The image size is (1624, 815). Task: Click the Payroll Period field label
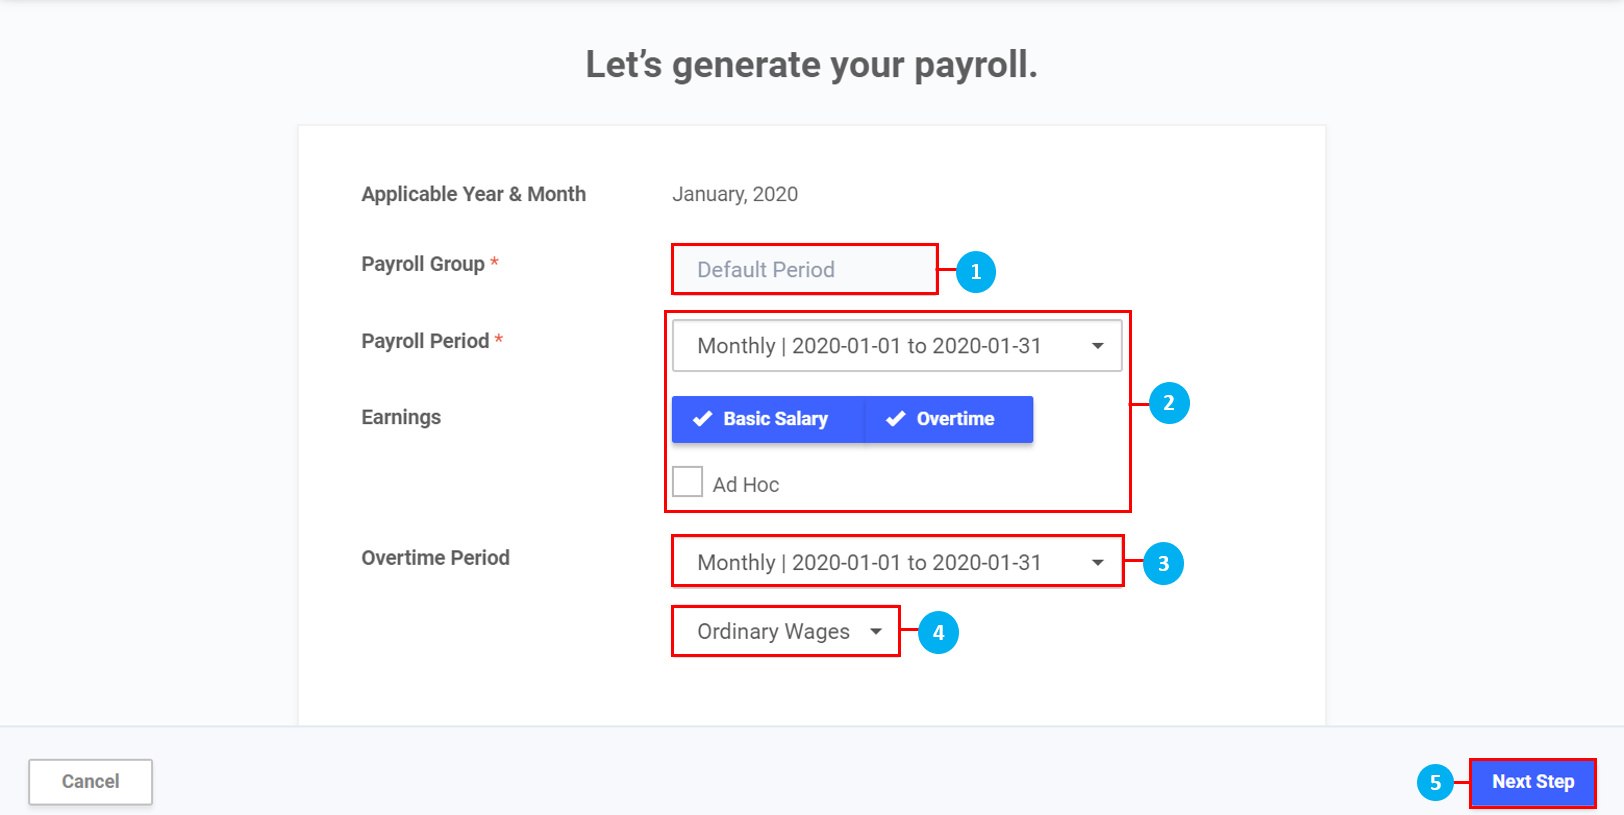tap(425, 341)
